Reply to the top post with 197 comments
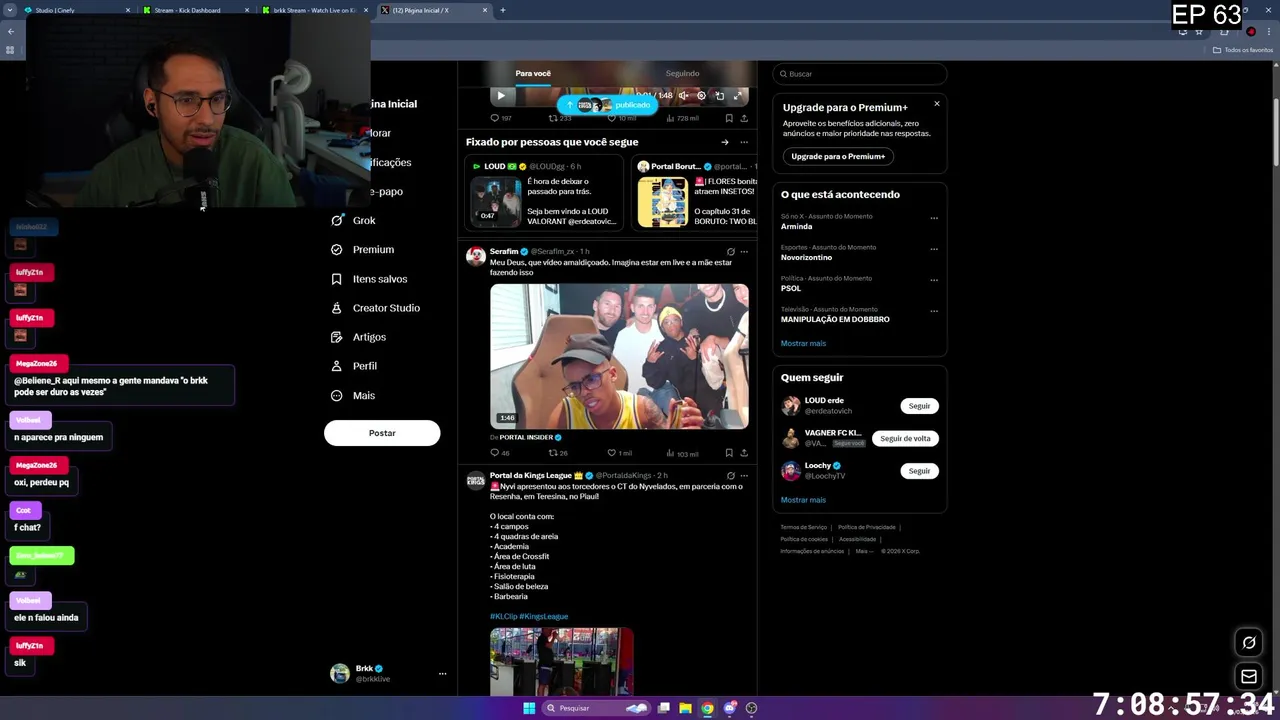 coord(501,118)
